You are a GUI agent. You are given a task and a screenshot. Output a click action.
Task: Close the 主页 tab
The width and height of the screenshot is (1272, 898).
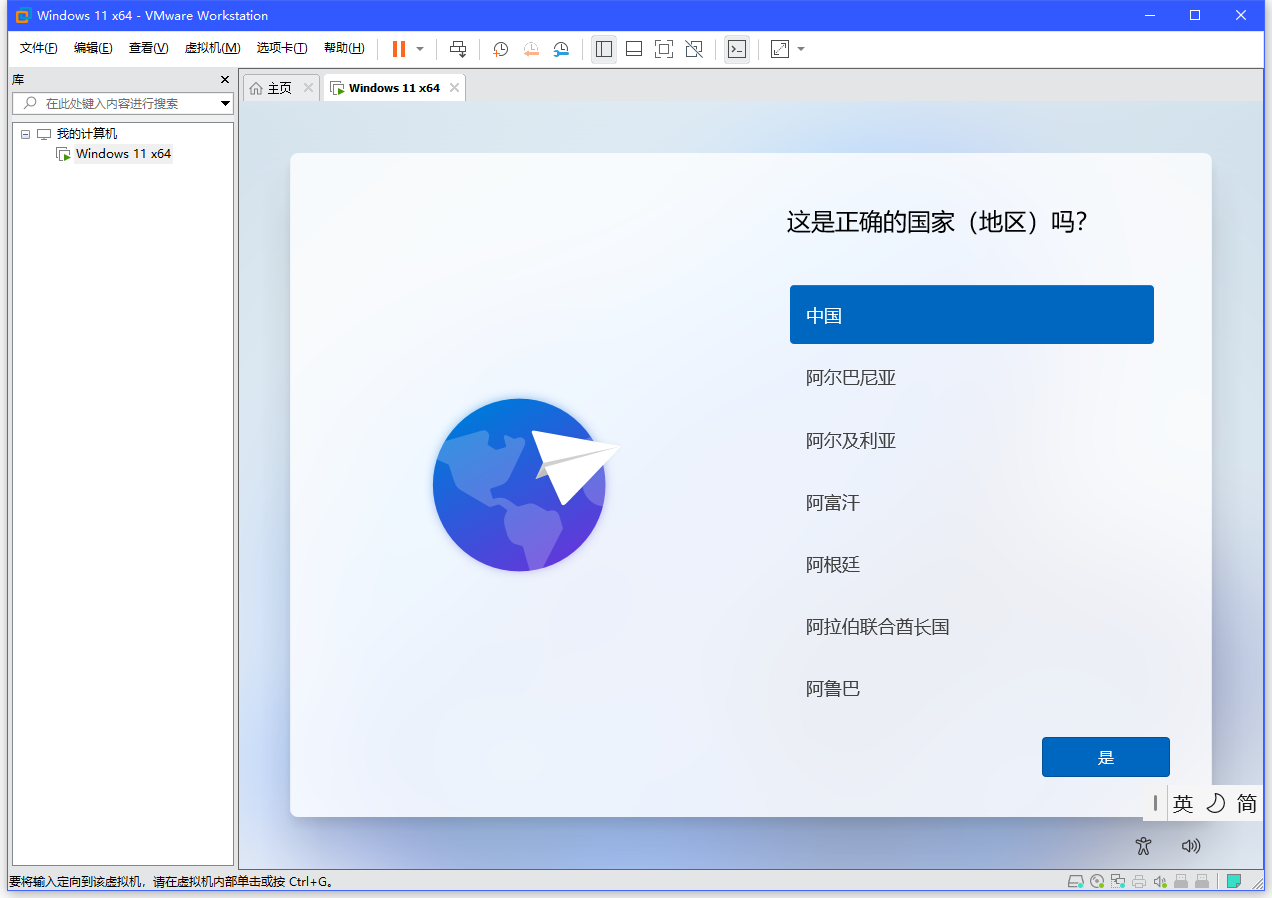pos(308,88)
